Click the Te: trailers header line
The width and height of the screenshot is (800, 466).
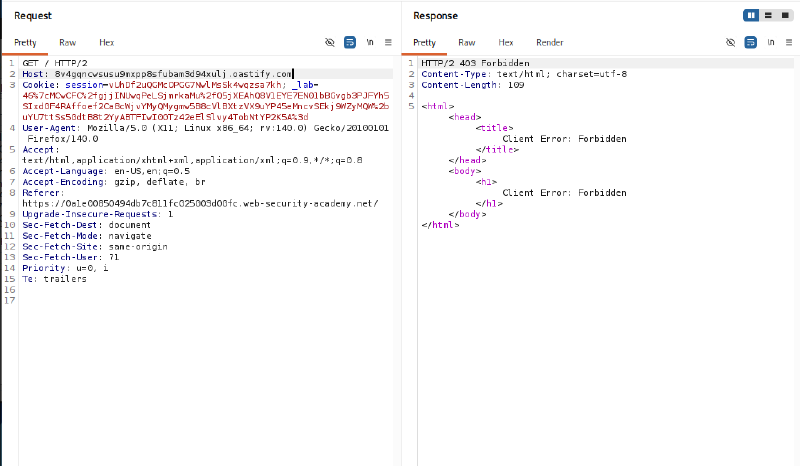pyautogui.click(x=54, y=279)
